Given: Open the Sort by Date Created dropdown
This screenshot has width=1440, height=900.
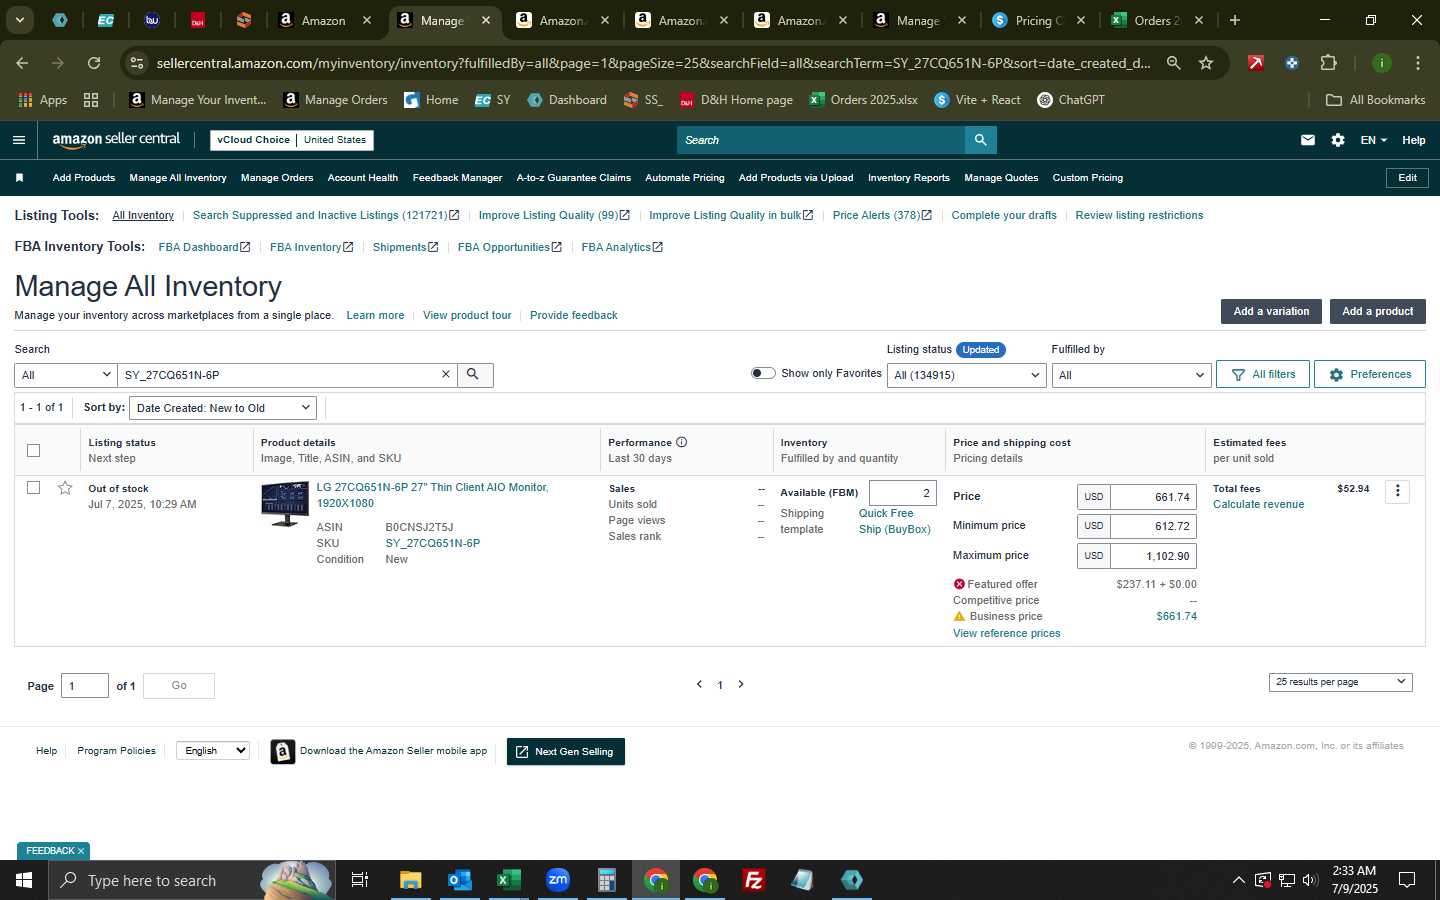Looking at the screenshot, I should point(223,408).
